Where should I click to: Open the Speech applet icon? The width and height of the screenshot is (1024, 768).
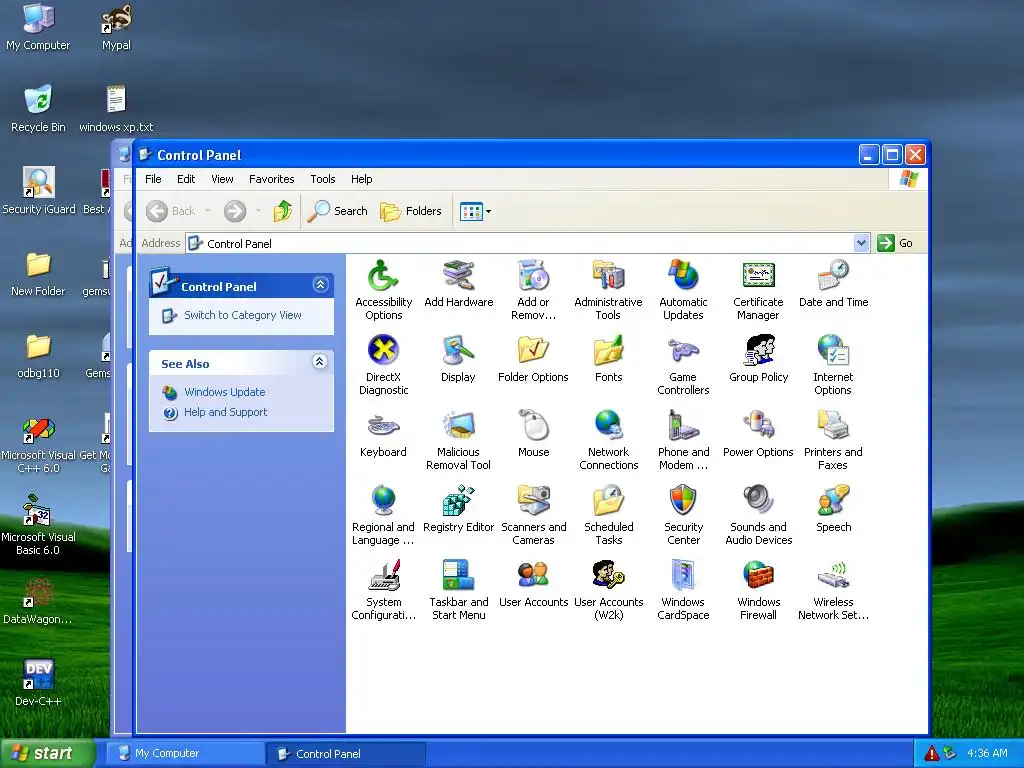(833, 501)
